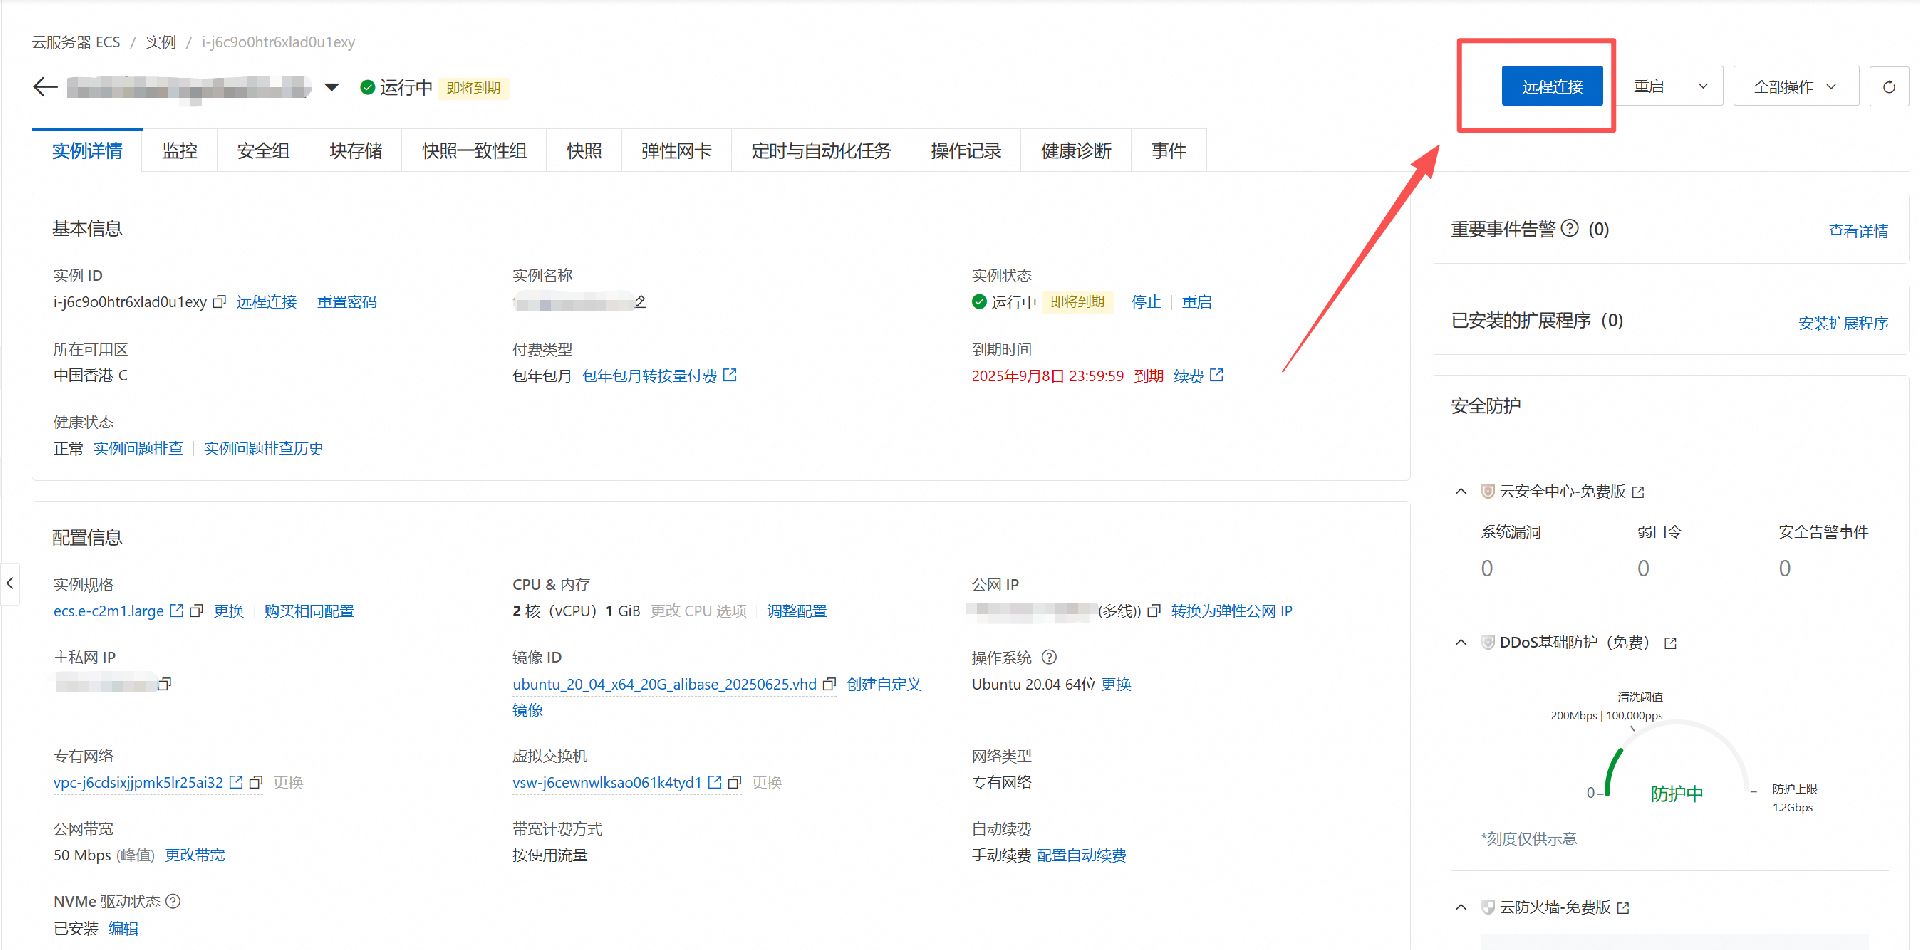Screen dimensions: 1920x950
Task: Click help icon next to 操作系统
Action: pyautogui.click(x=1049, y=658)
